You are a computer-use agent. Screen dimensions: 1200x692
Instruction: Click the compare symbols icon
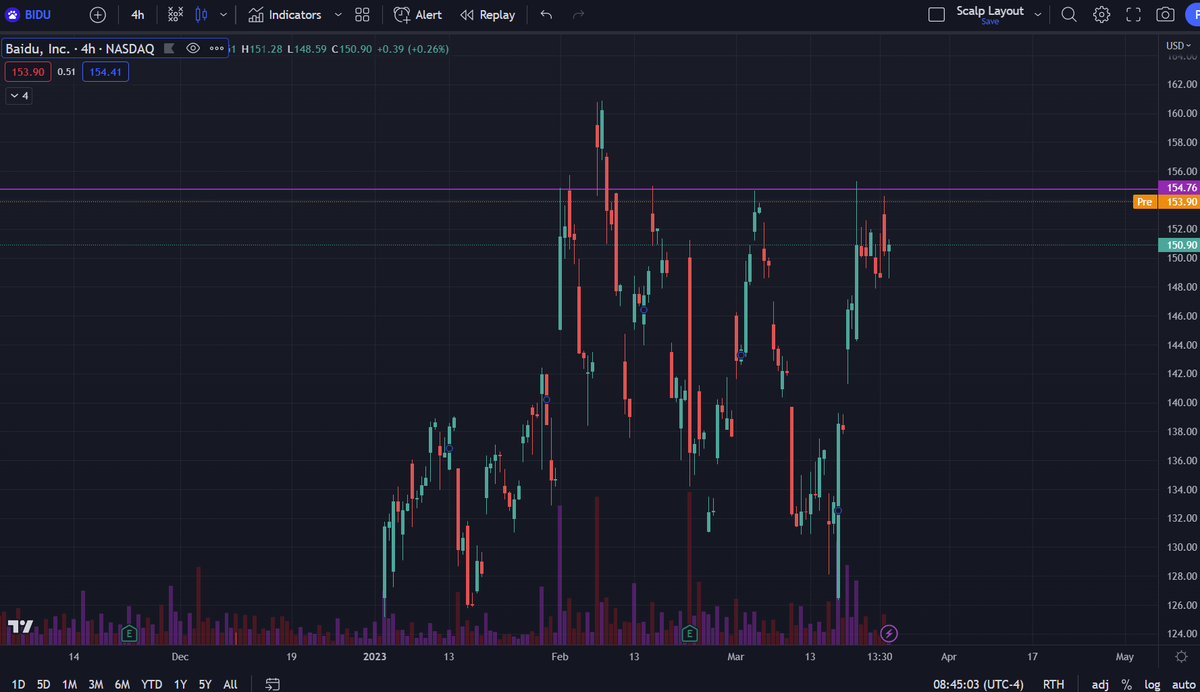[175, 14]
